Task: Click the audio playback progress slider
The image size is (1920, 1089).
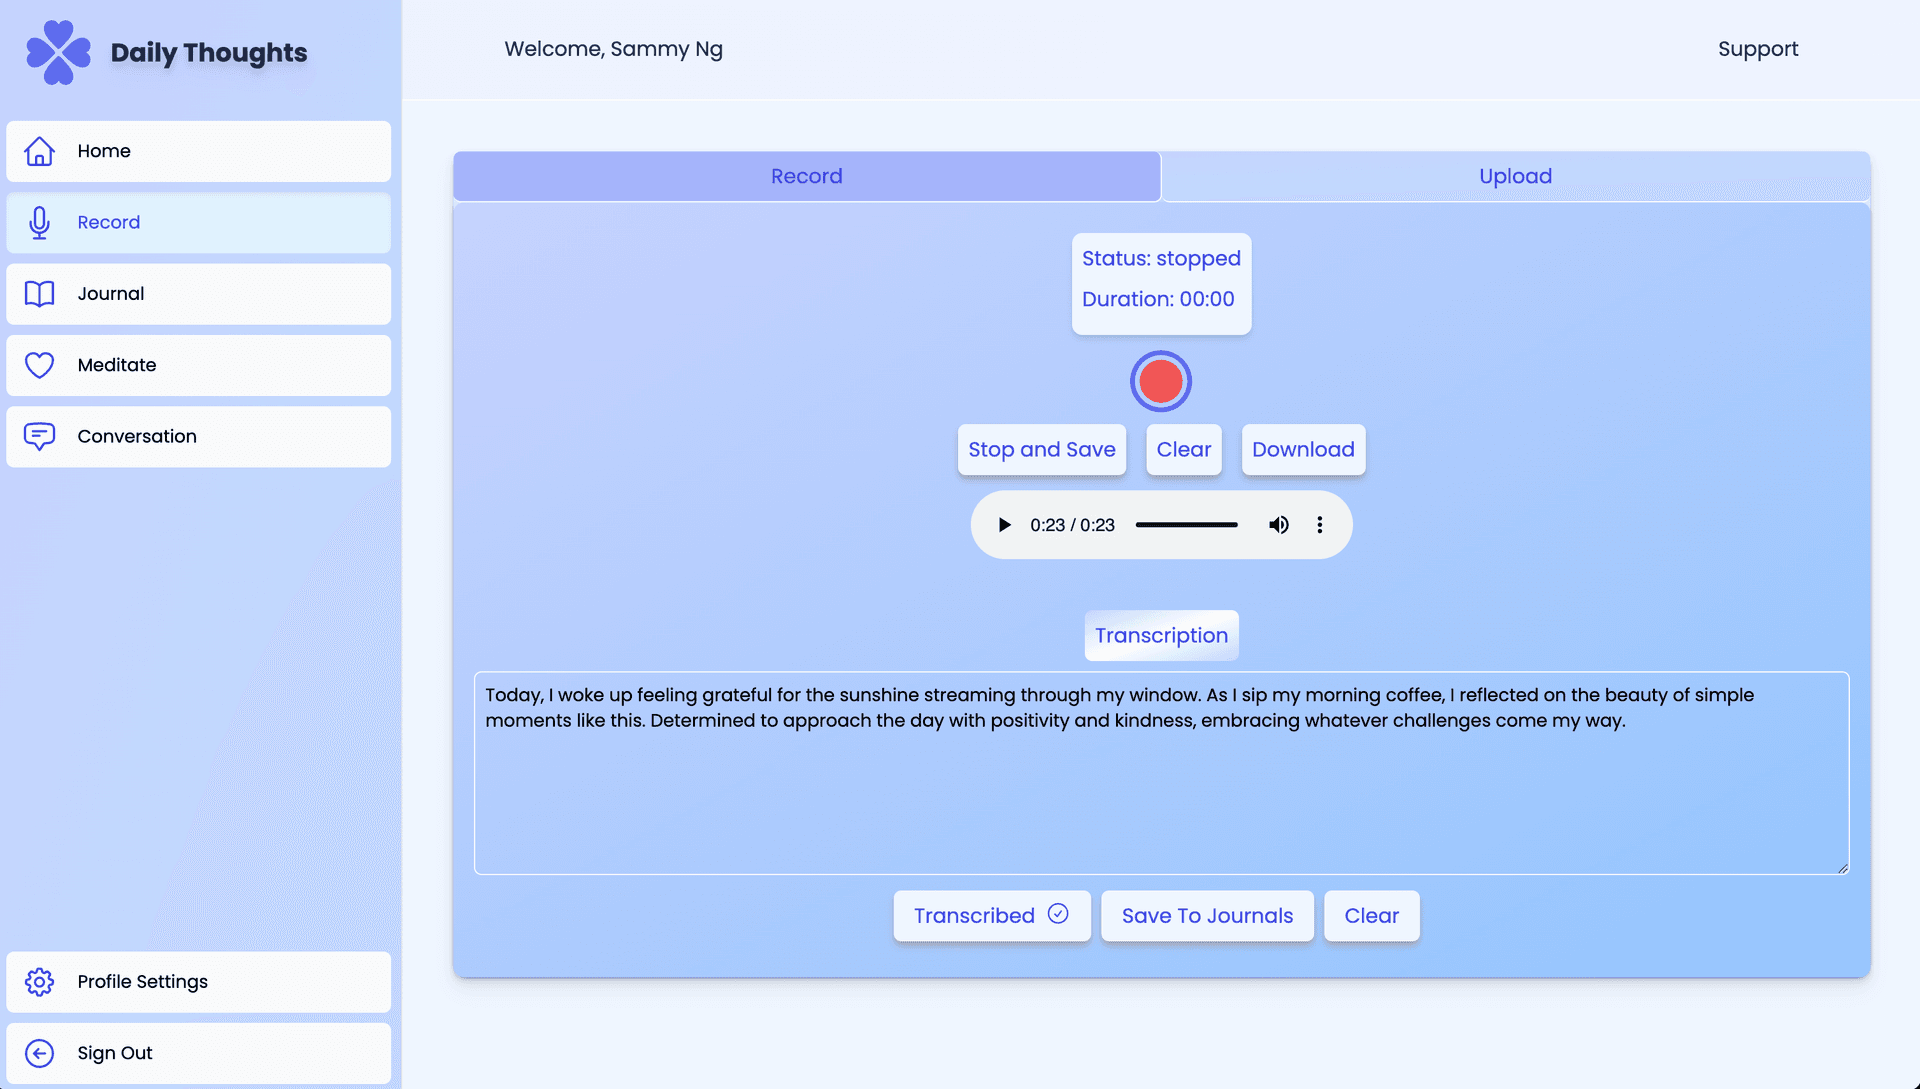Action: point(1186,525)
